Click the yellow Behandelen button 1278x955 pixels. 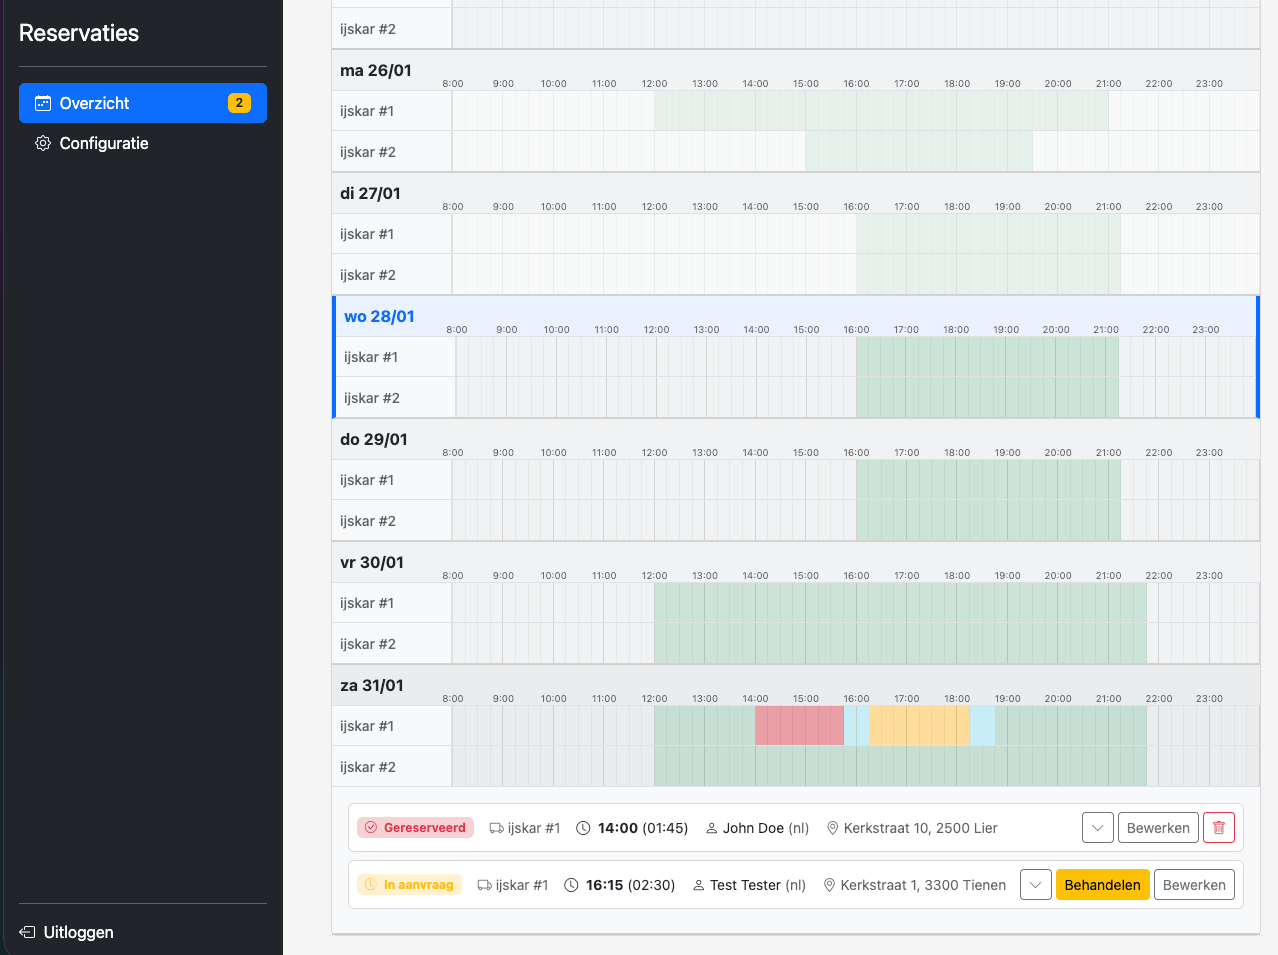click(x=1102, y=885)
